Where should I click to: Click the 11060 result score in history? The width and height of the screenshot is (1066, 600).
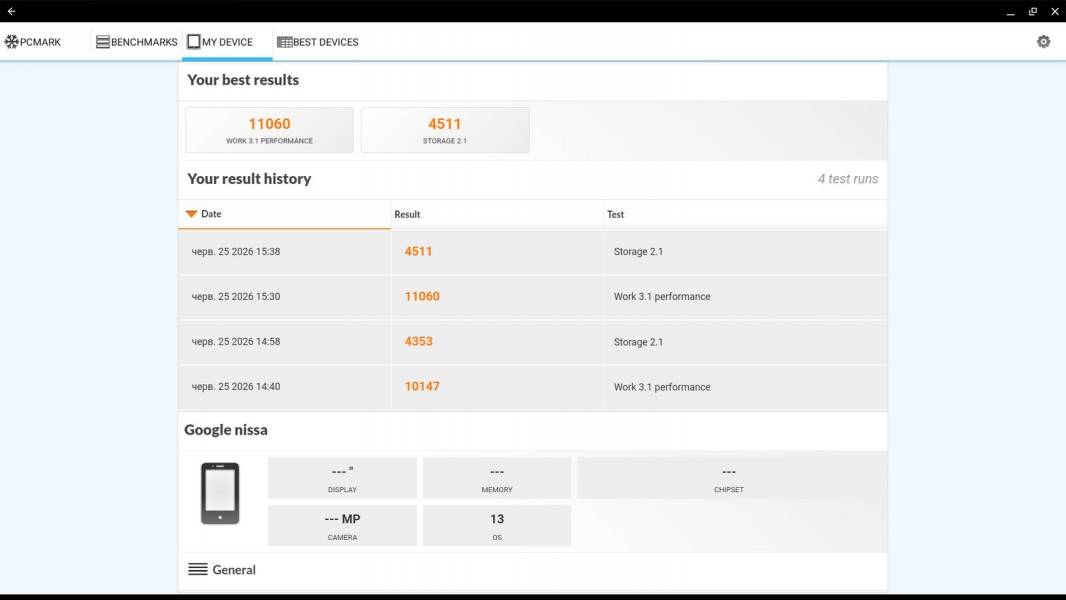[422, 296]
